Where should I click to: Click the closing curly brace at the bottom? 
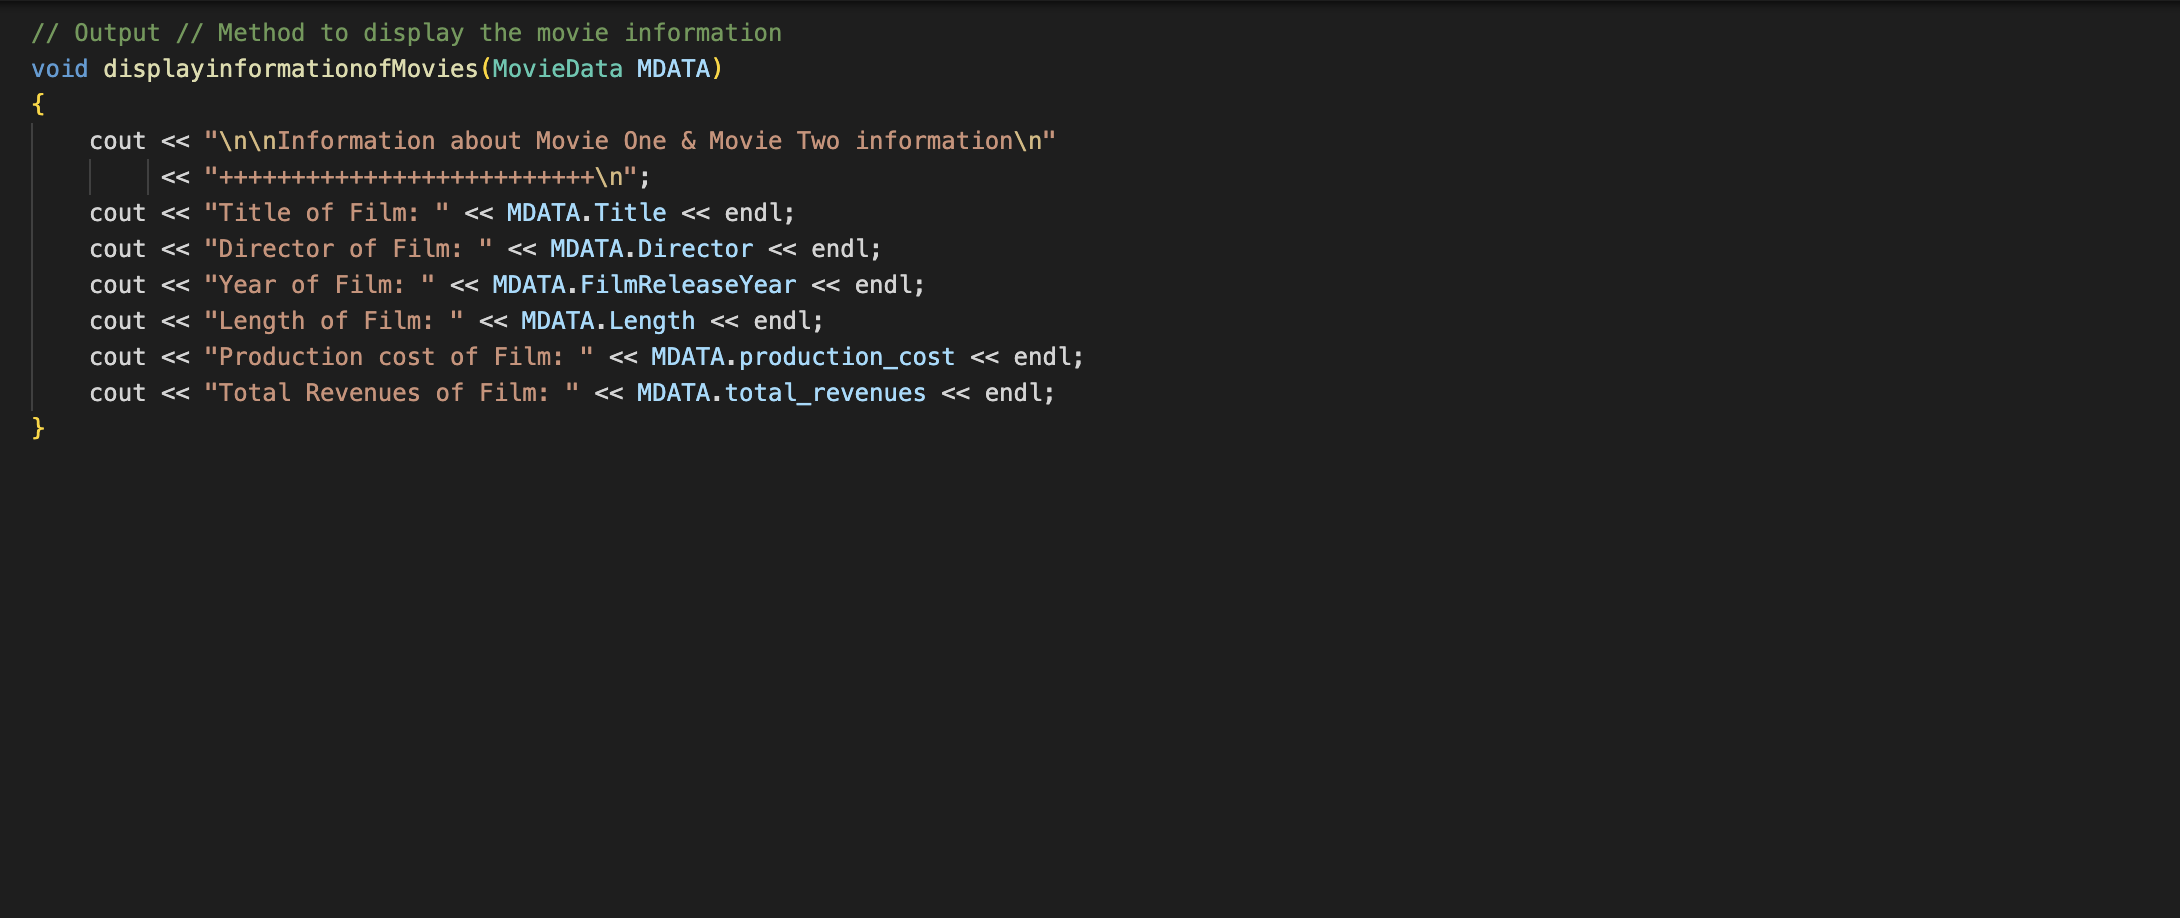click(37, 427)
